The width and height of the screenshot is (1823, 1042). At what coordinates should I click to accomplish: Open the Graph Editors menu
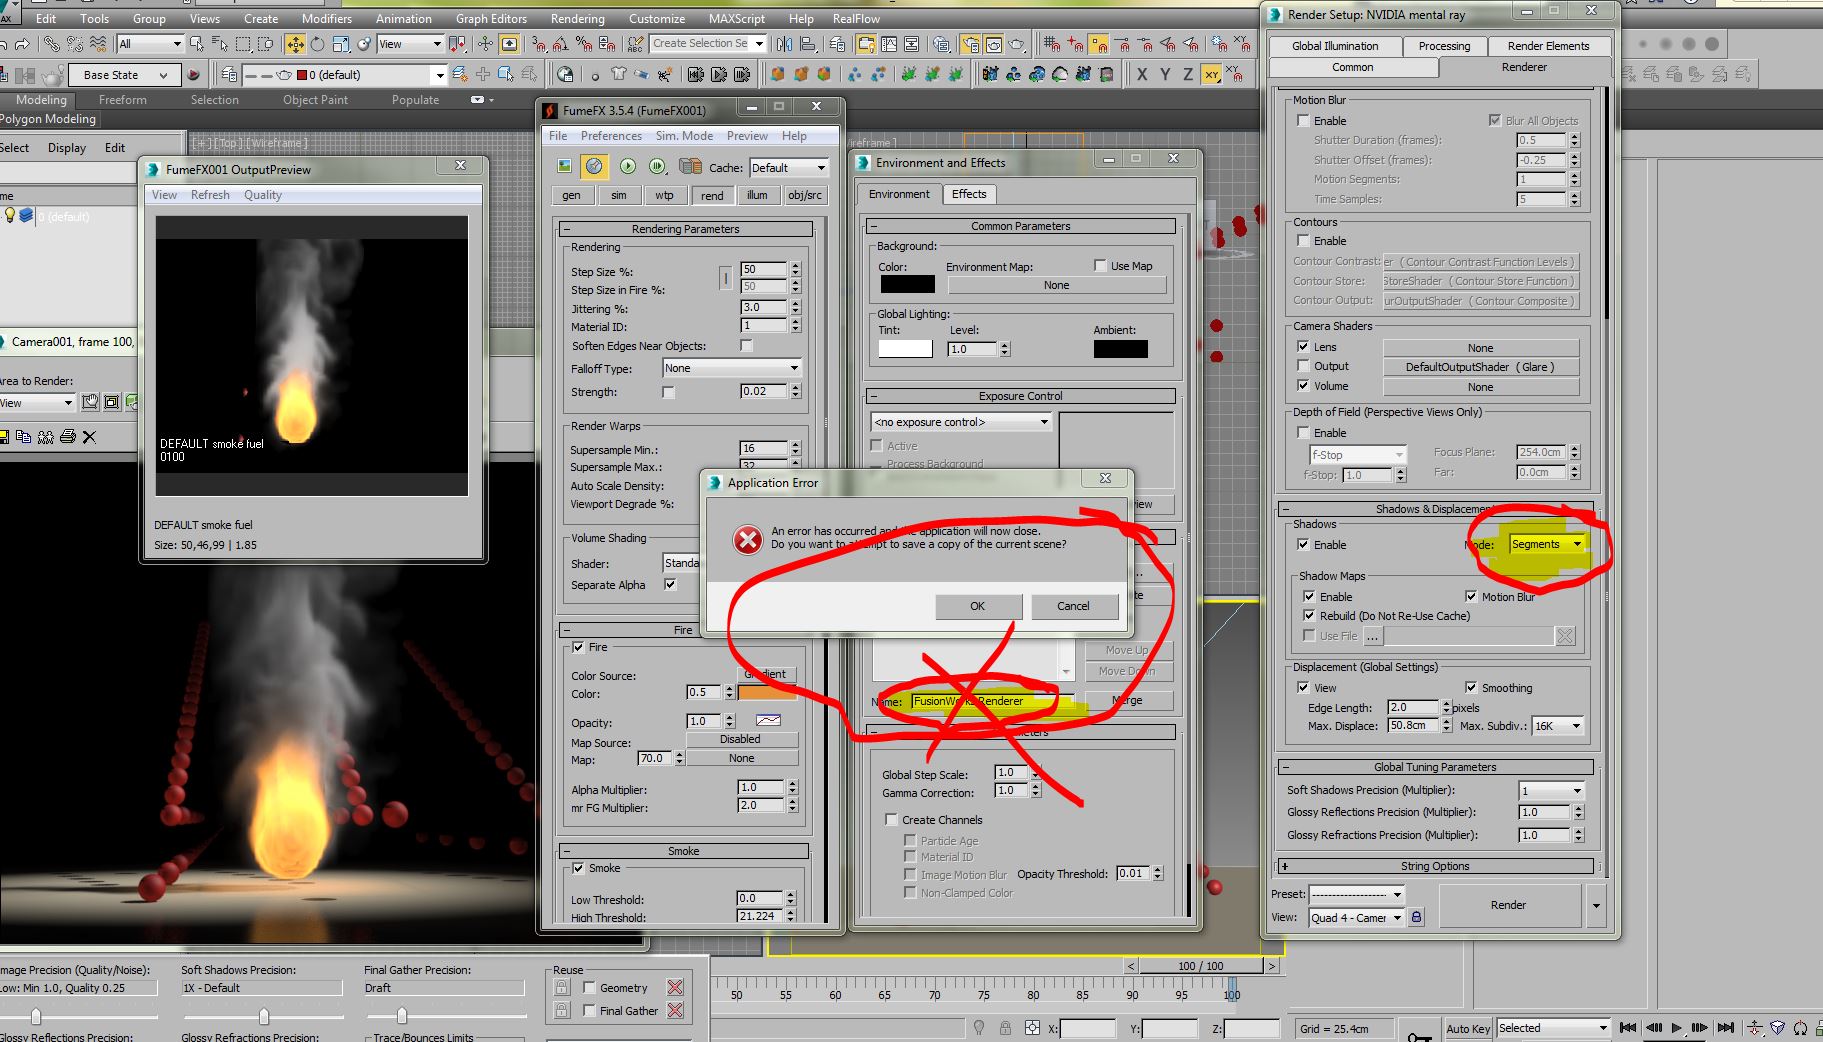(x=491, y=18)
